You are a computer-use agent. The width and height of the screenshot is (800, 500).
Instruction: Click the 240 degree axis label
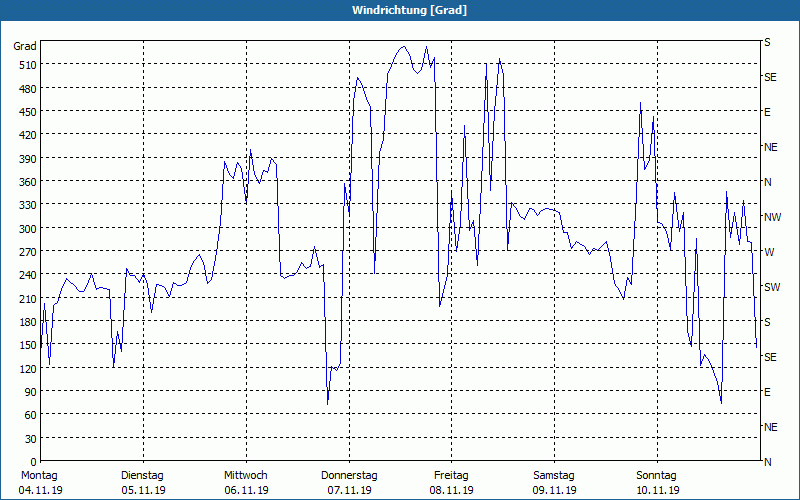click(28, 276)
